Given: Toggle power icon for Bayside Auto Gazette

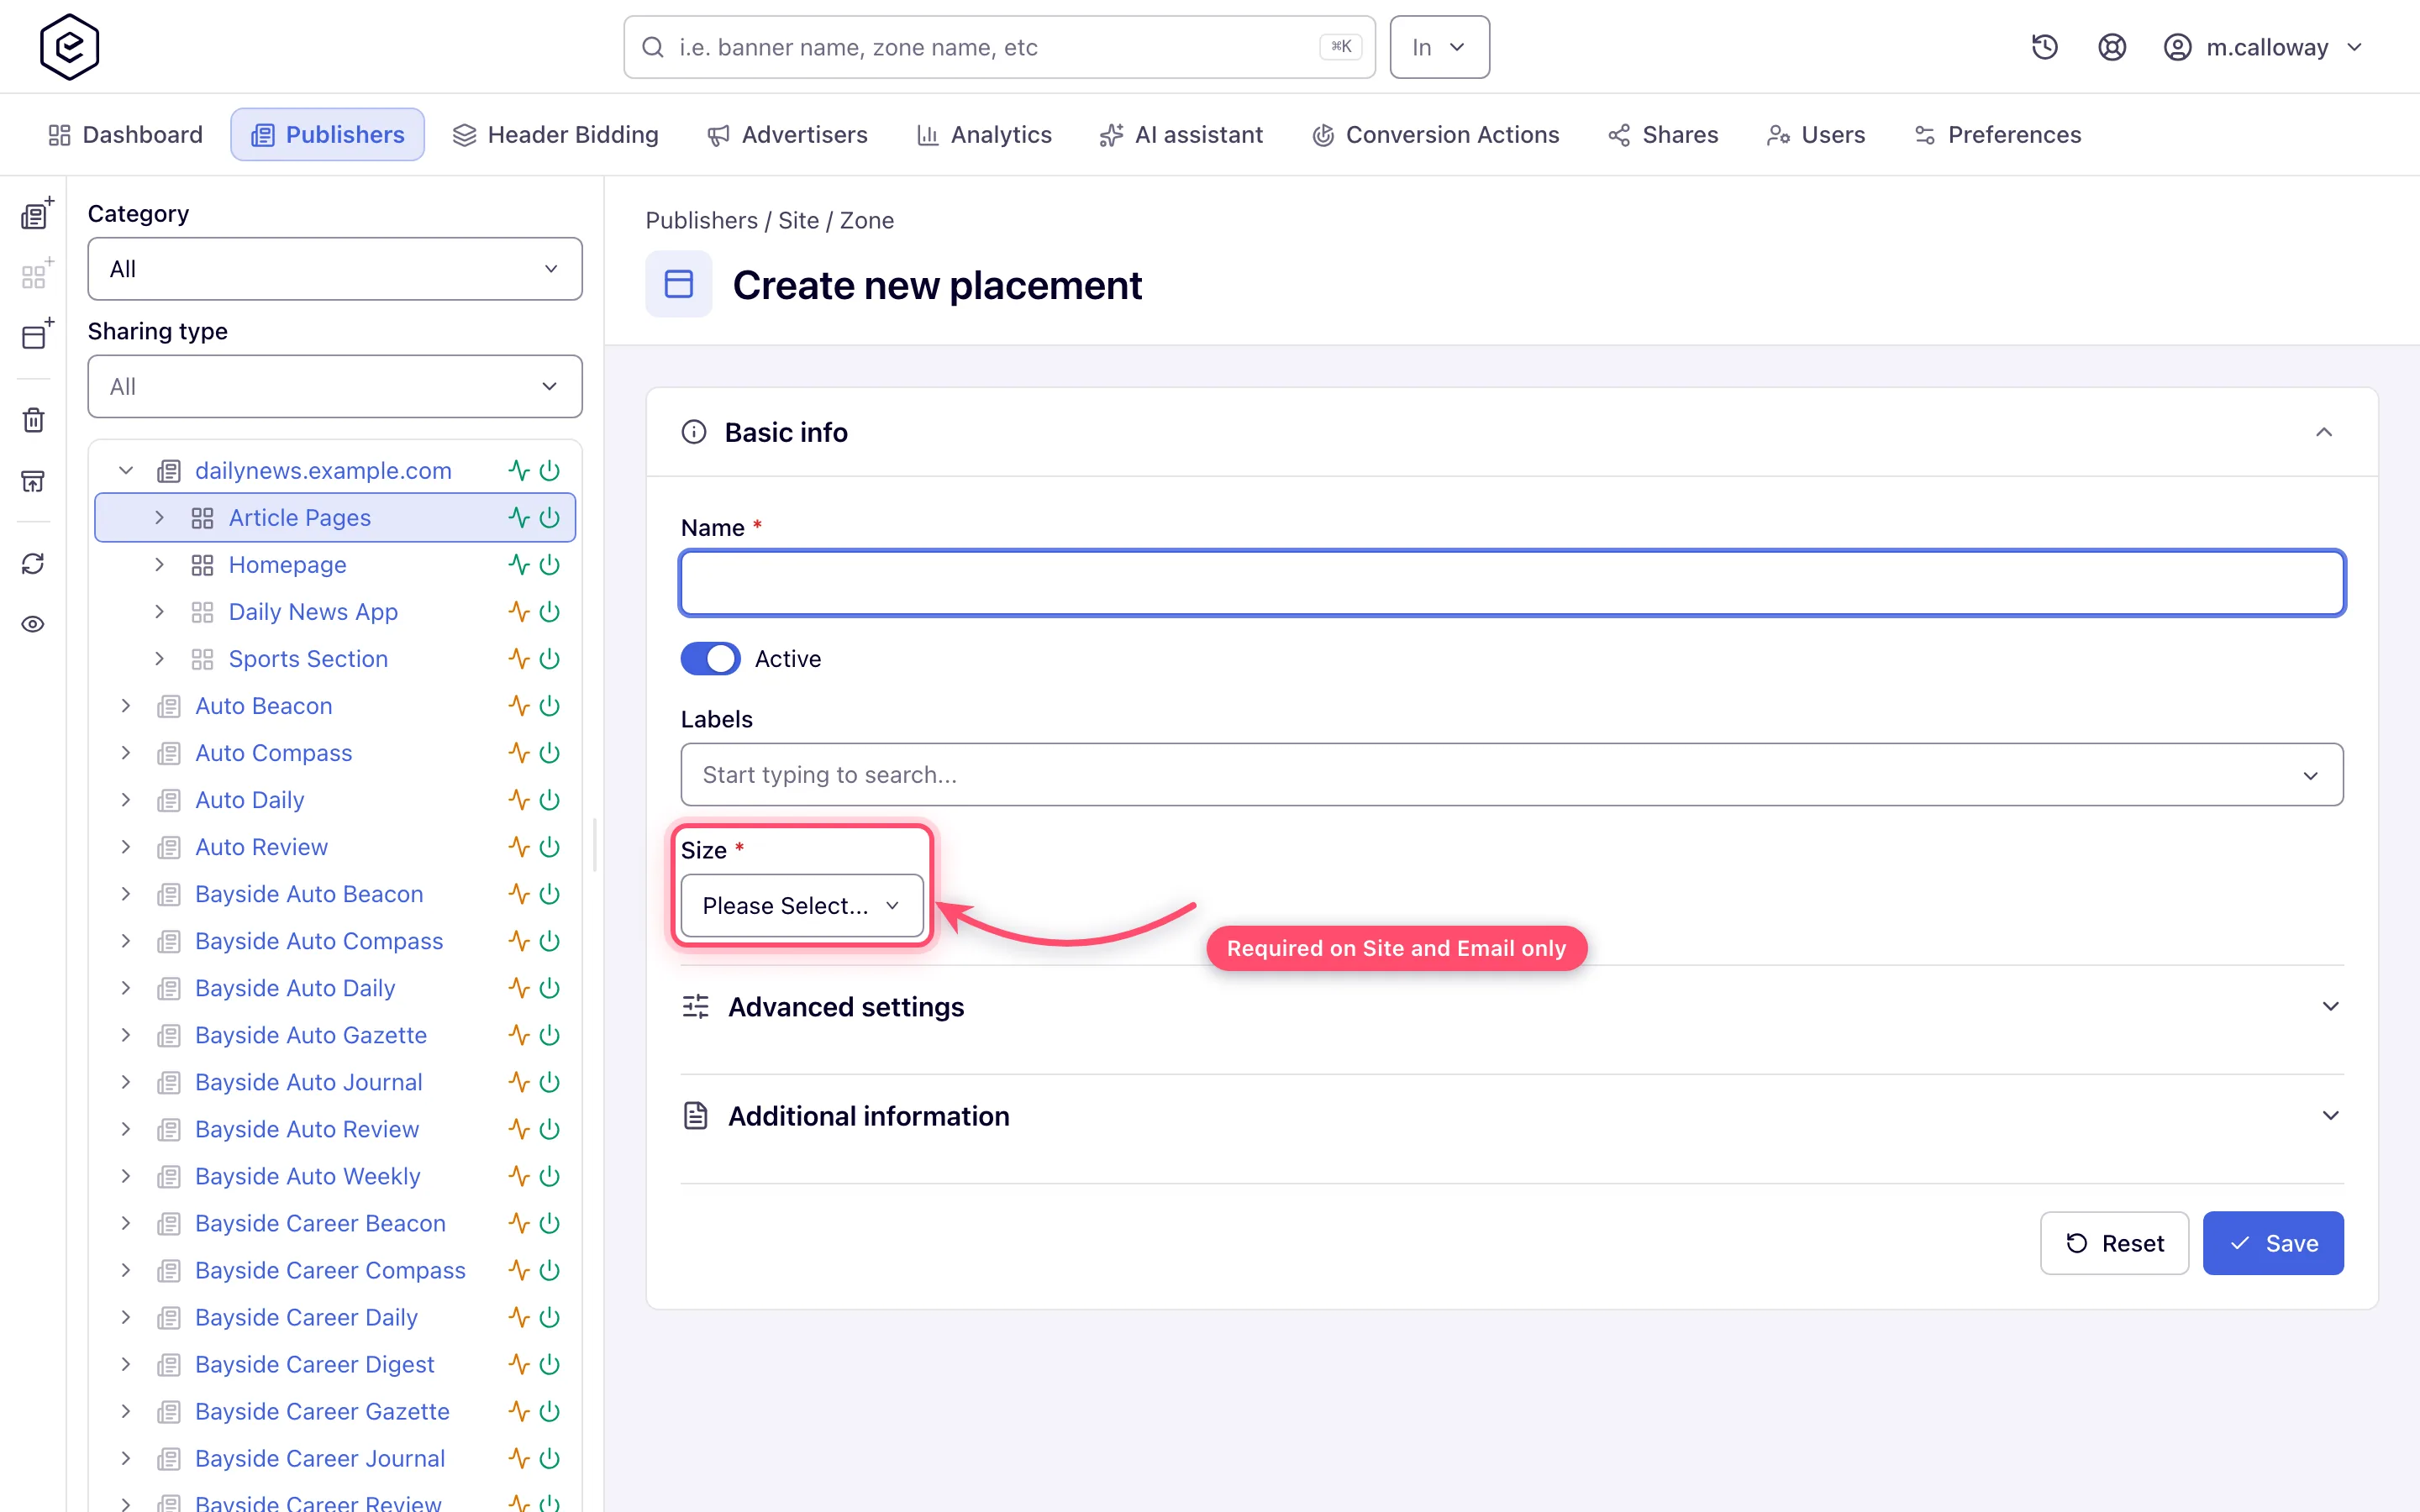Looking at the screenshot, I should coord(550,1035).
